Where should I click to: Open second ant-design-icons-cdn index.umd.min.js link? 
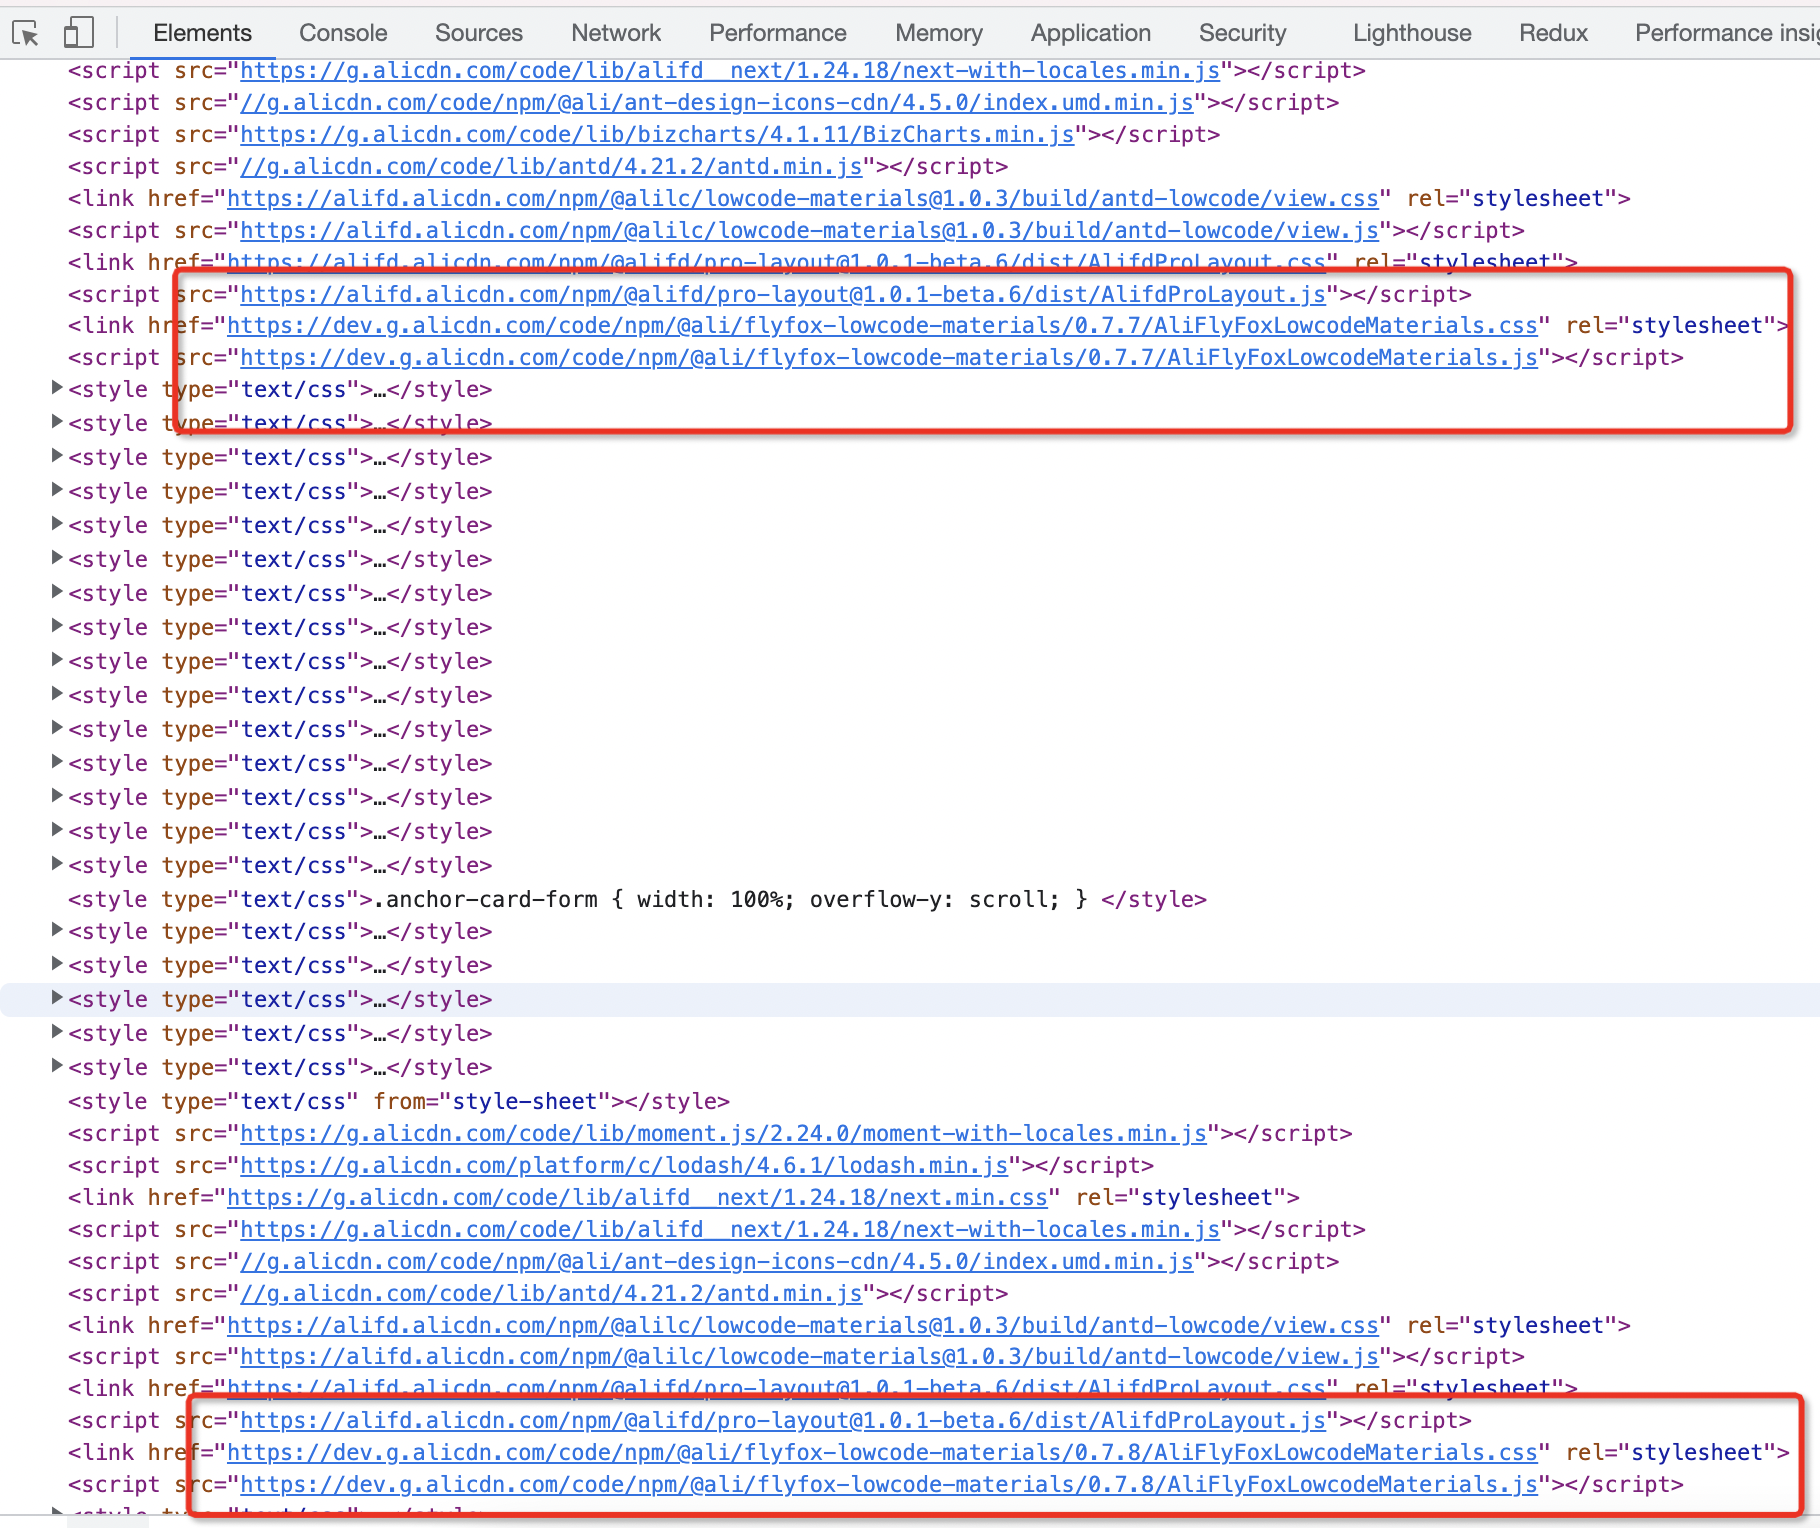717,1262
